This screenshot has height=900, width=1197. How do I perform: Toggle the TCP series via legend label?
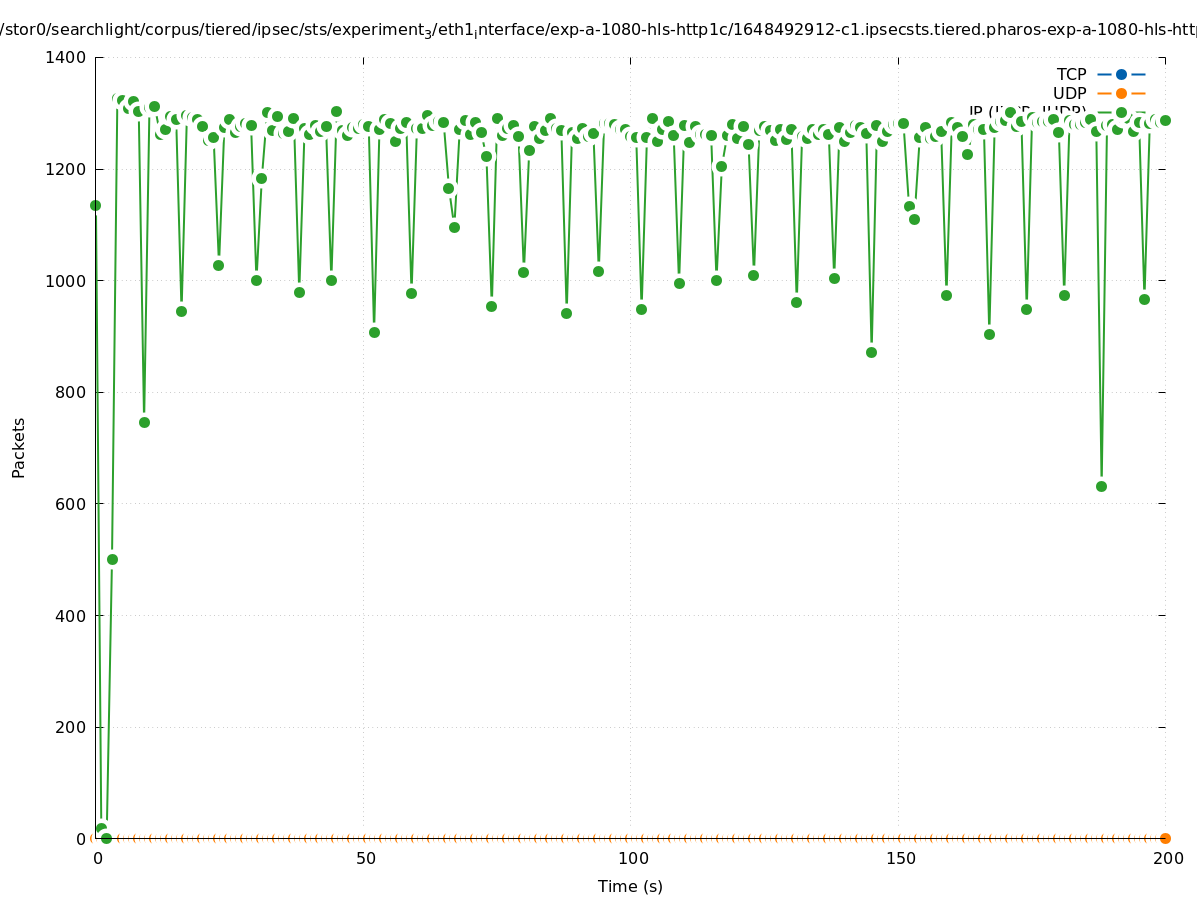coord(1071,74)
